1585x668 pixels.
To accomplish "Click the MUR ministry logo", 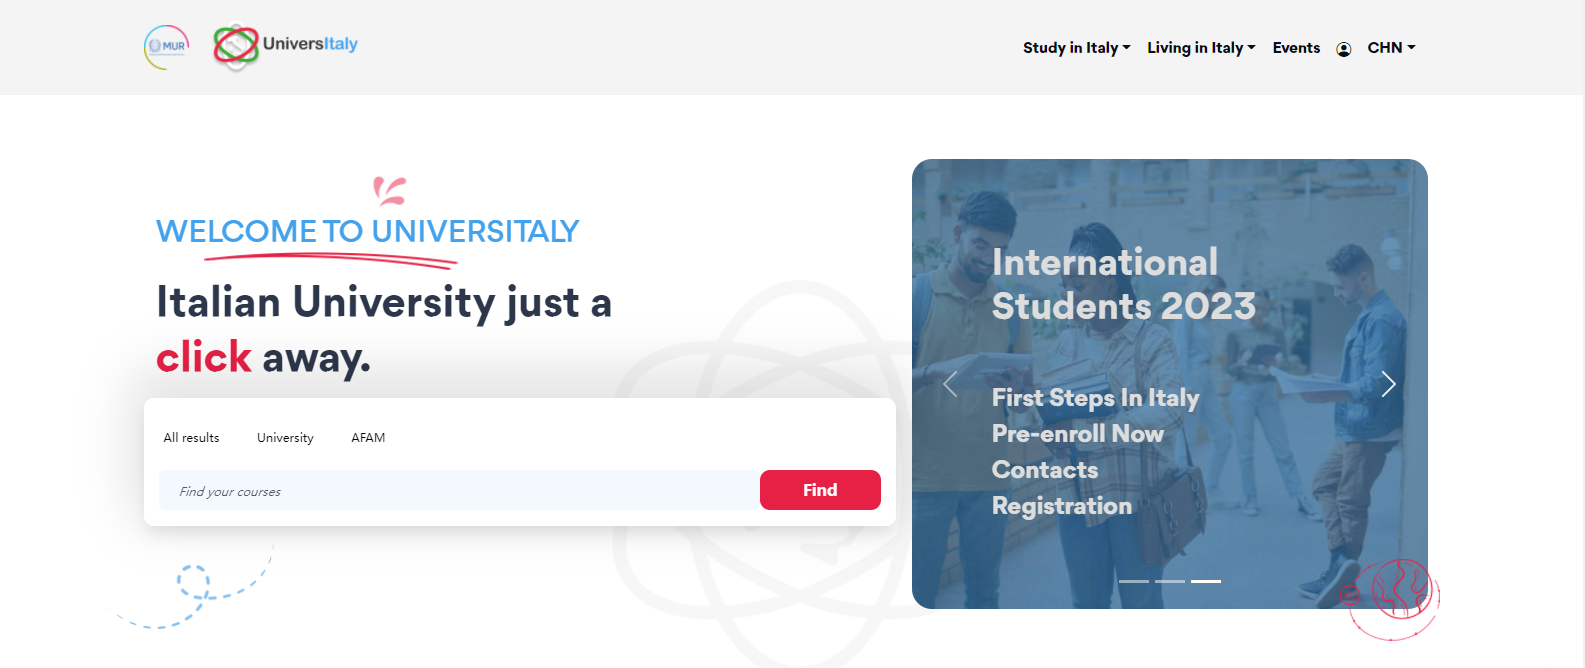I will click(x=166, y=47).
